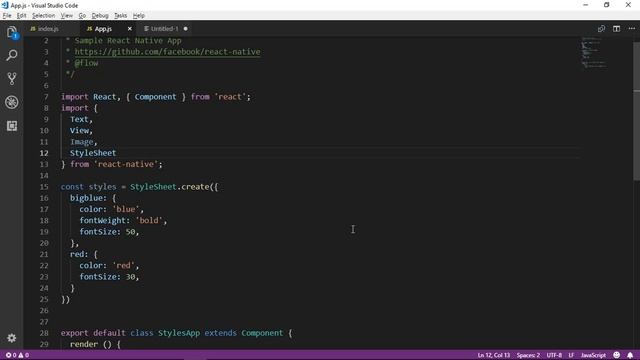Open the Source Control view
Image resolution: width=640 pixels, height=360 pixels.
(x=11, y=78)
